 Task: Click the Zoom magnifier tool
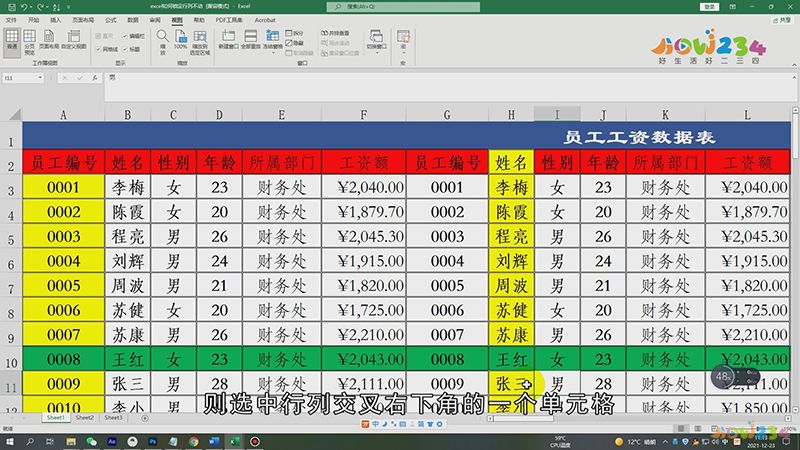coord(162,41)
